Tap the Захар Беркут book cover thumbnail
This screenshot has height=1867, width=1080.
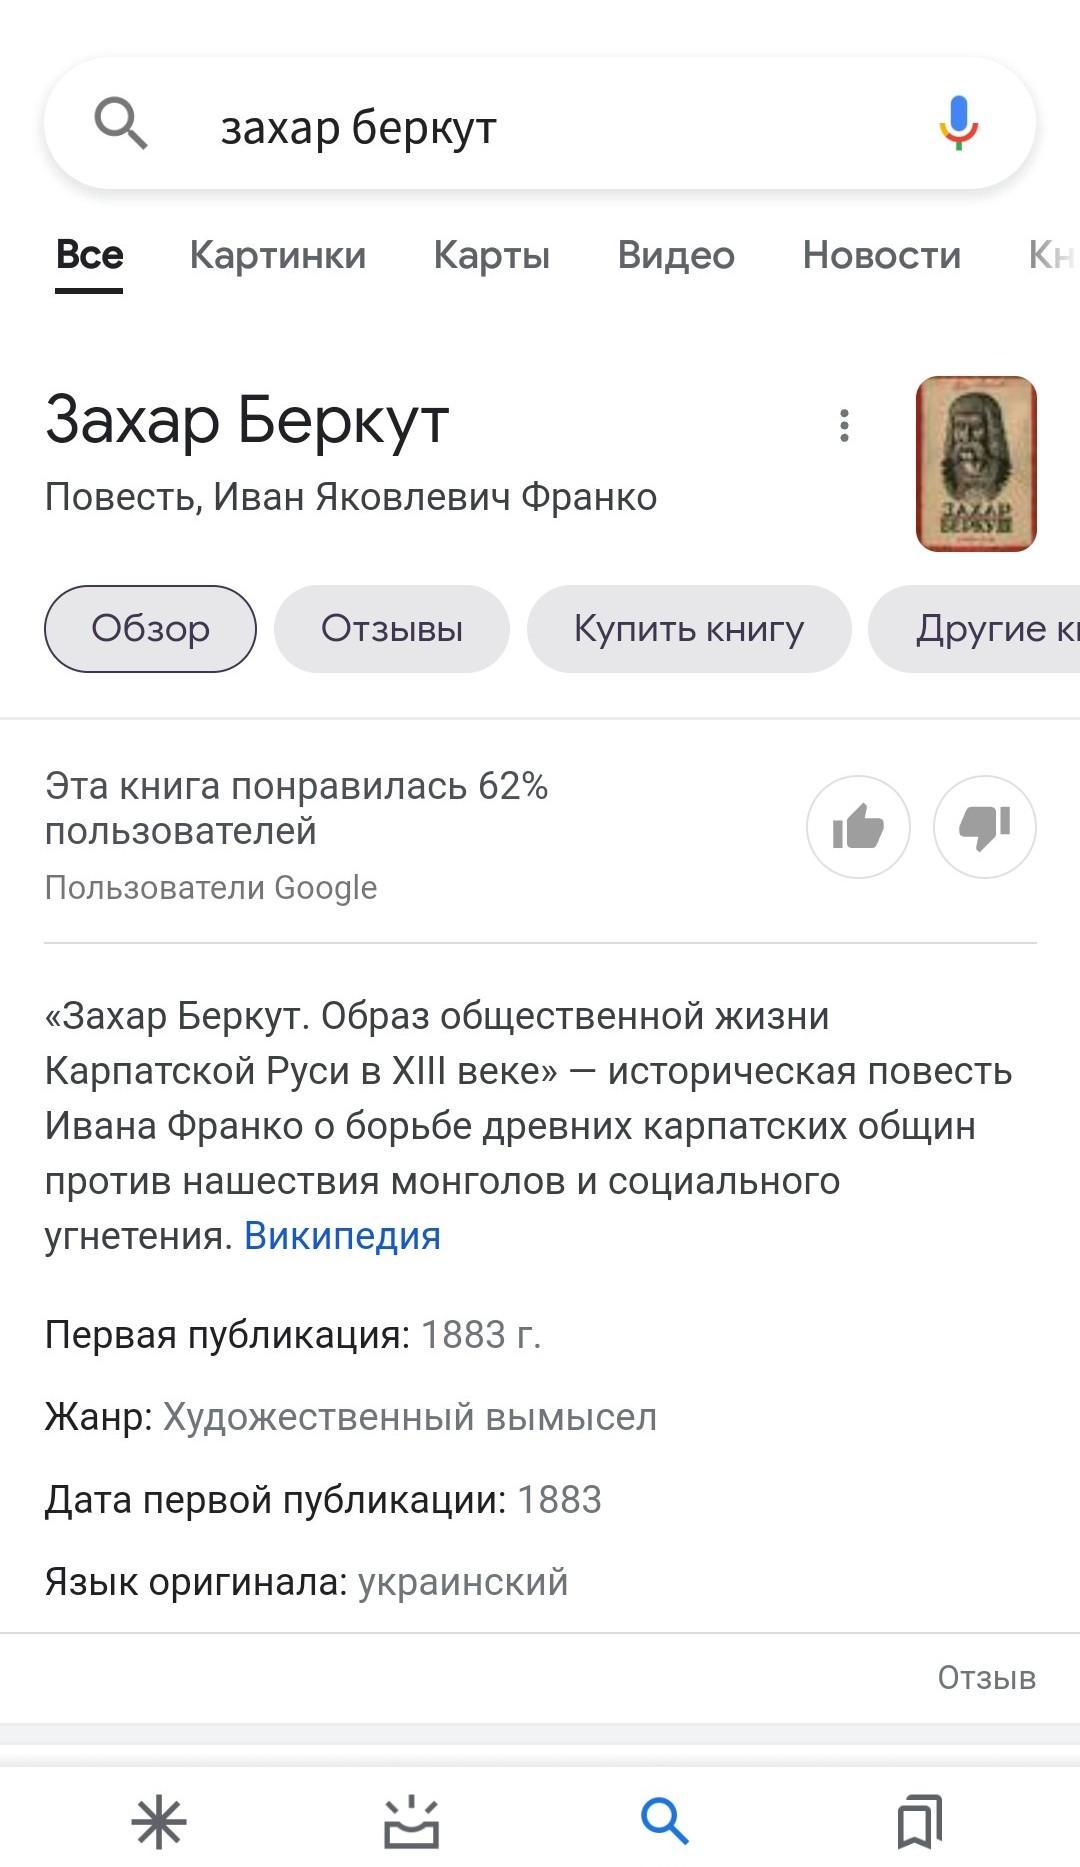pyautogui.click(x=976, y=464)
